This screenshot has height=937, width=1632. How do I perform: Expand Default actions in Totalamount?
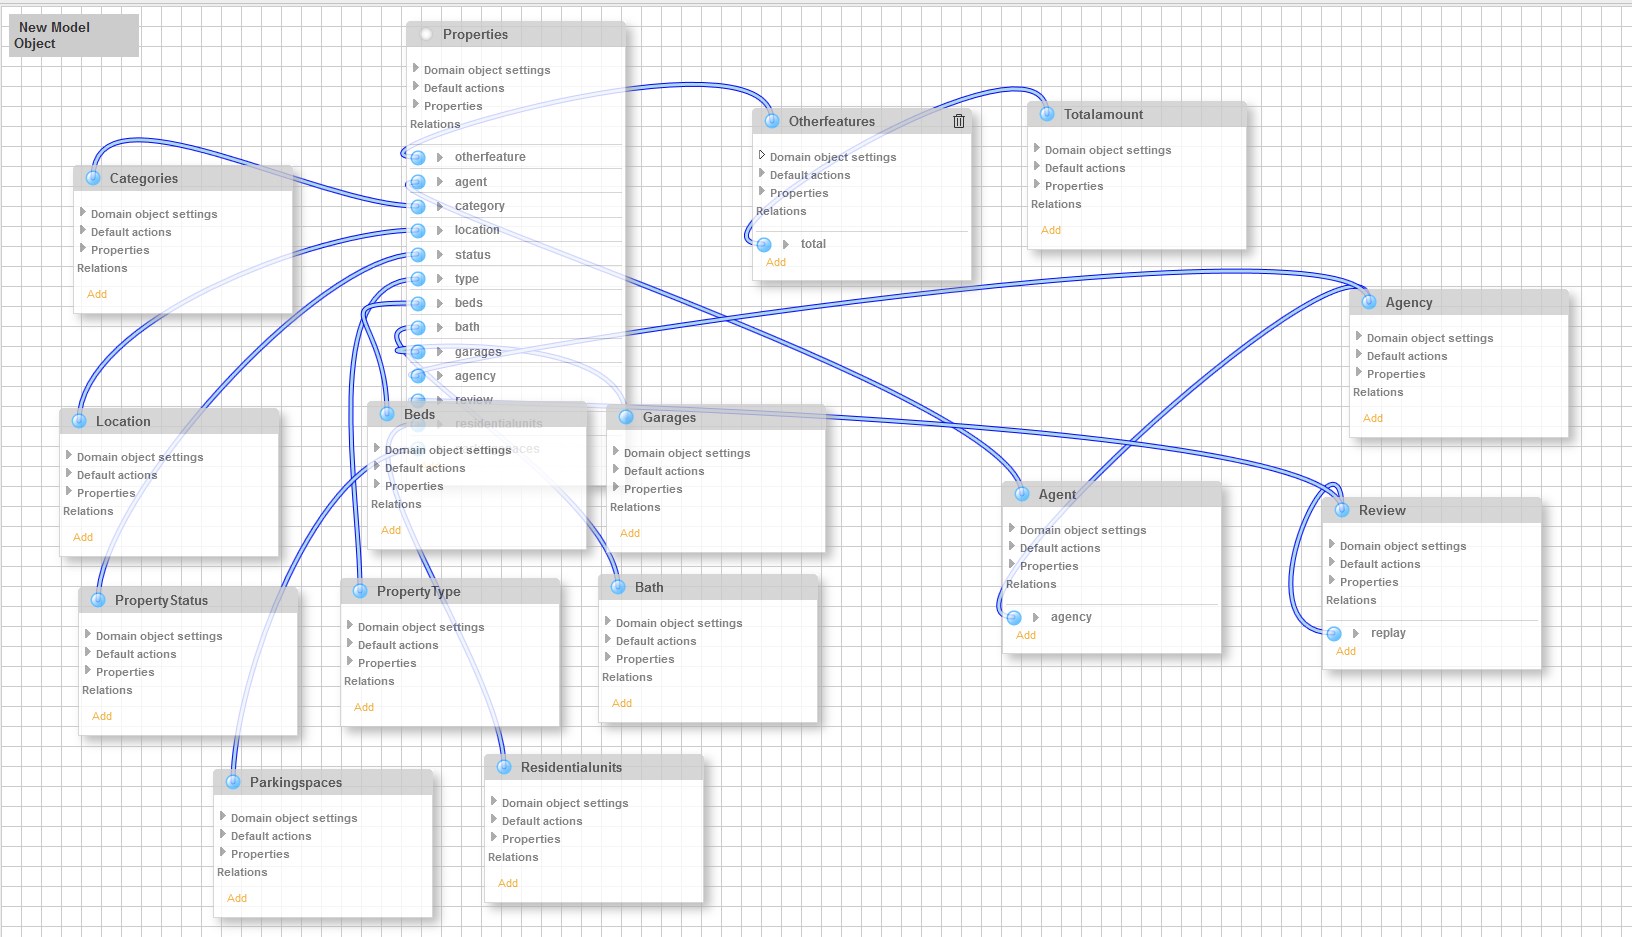pos(1037,167)
